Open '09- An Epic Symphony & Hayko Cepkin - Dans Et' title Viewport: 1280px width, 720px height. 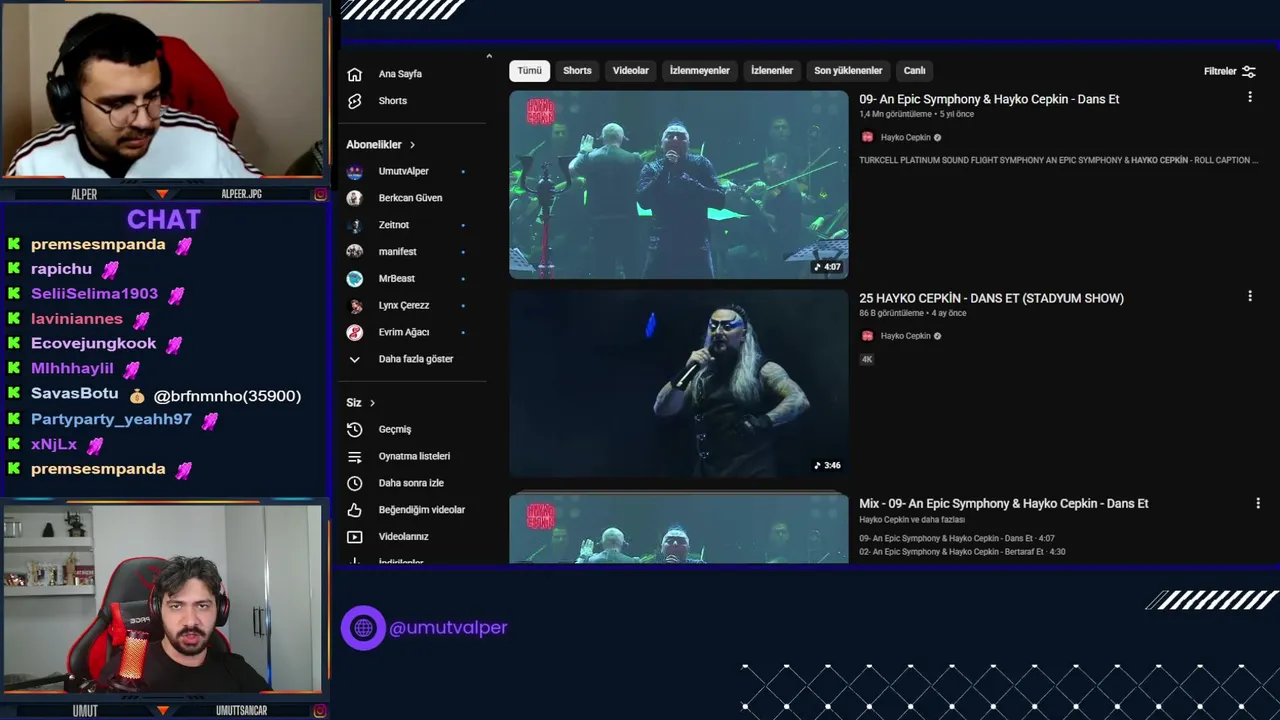pos(989,99)
